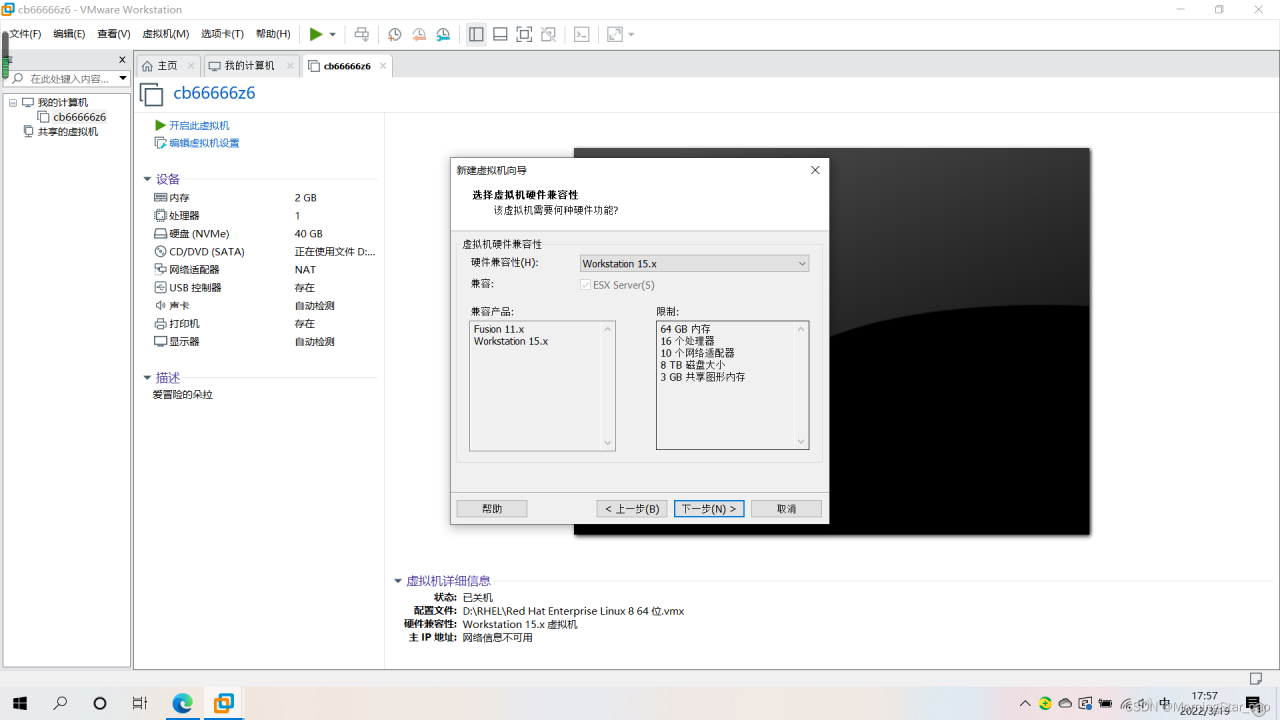Click the Unity mode toolbar icon
The height and width of the screenshot is (720, 1280).
click(548, 35)
